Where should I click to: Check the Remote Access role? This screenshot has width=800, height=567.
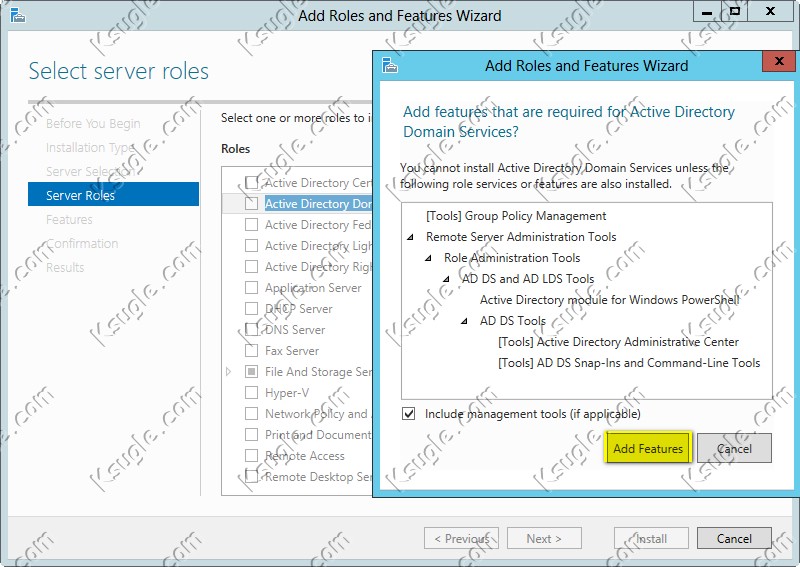252,455
